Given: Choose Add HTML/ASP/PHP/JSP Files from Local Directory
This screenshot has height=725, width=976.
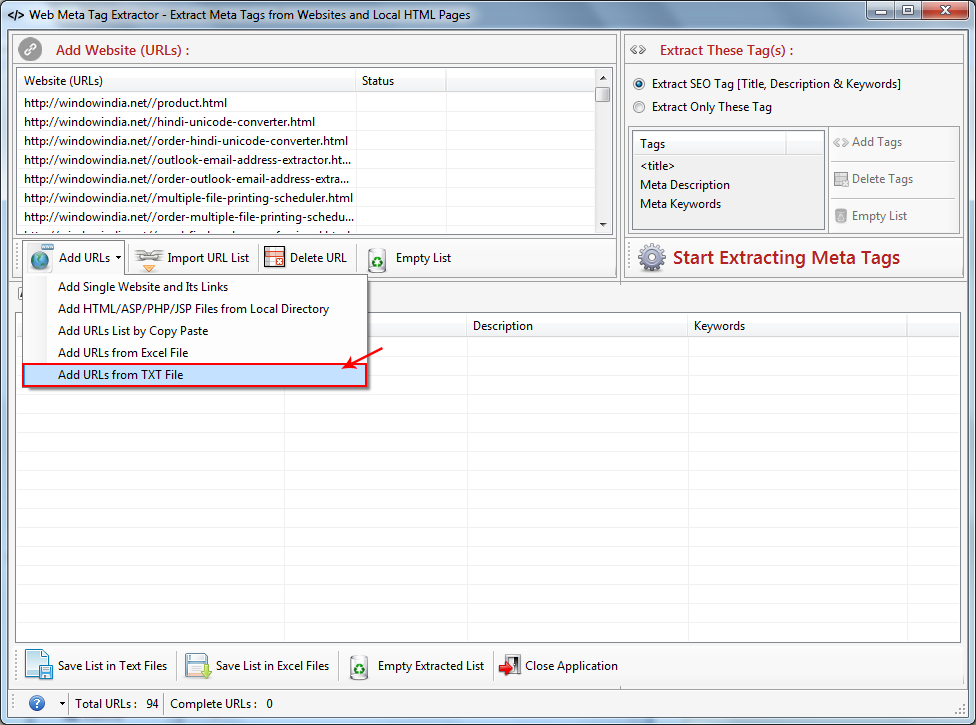Looking at the screenshot, I should 194,309.
